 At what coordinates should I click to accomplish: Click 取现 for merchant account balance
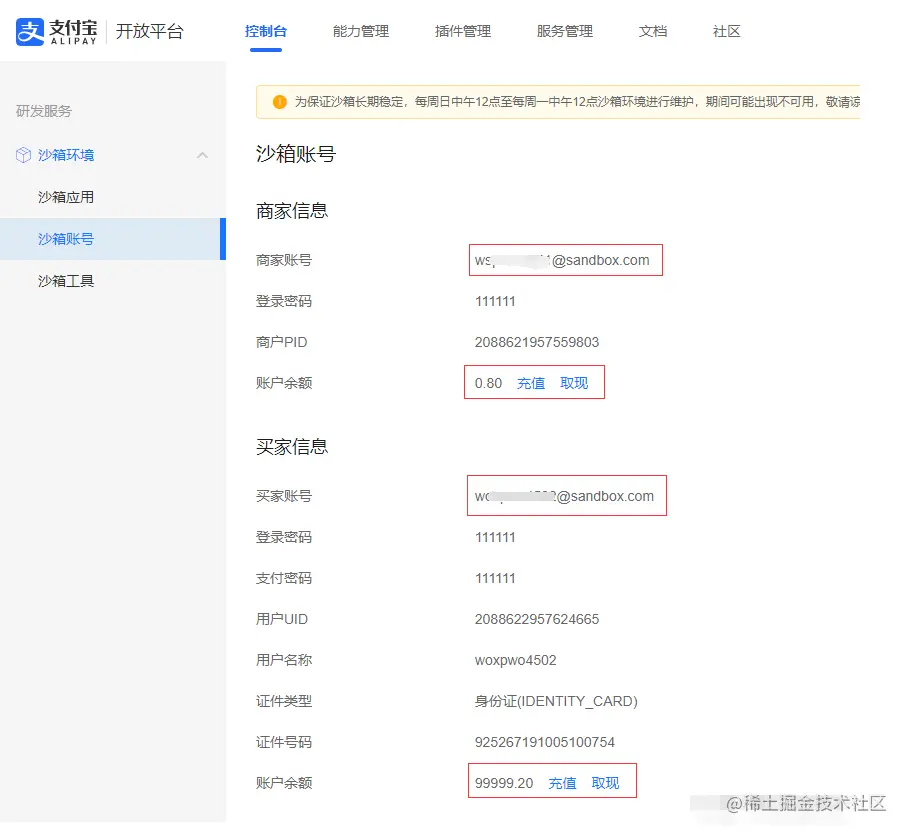pos(574,383)
